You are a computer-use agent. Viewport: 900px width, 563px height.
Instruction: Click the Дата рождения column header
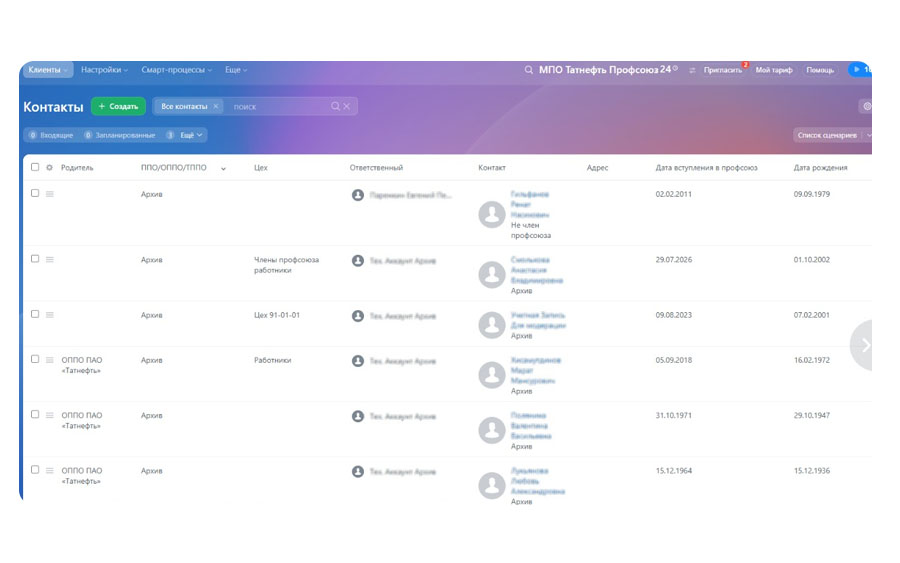pyautogui.click(x=820, y=168)
